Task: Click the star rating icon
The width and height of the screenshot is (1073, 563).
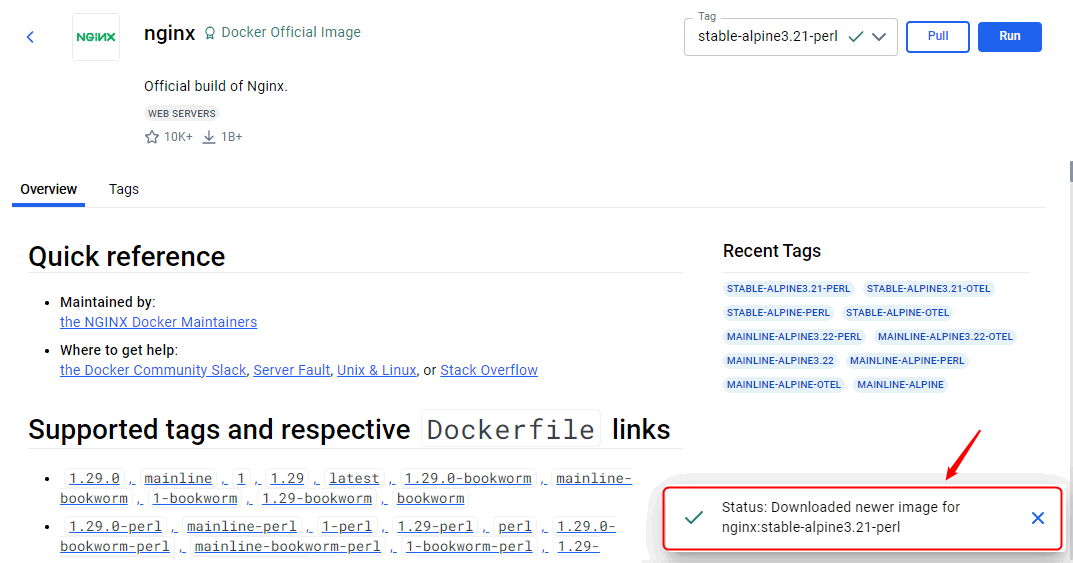Action: click(x=152, y=137)
